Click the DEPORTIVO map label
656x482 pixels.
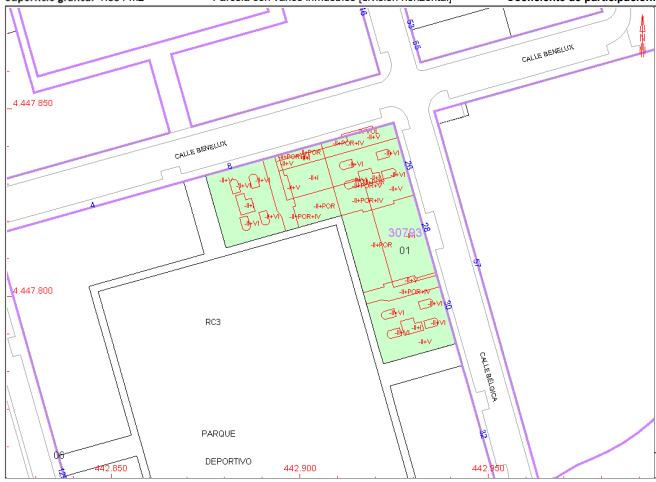tap(228, 461)
